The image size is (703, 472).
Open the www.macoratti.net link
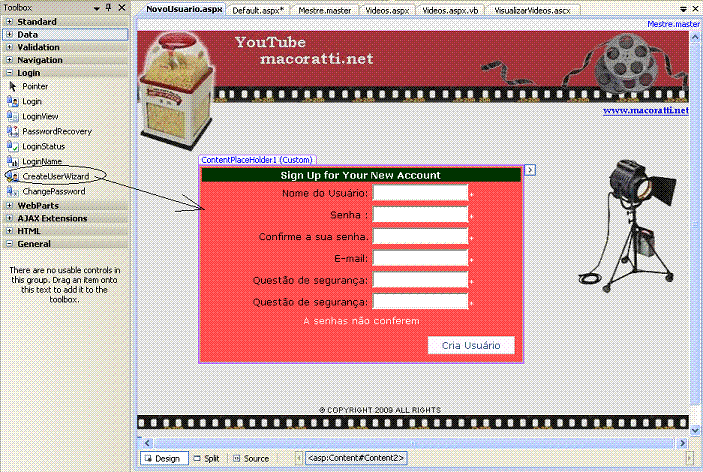pyautogui.click(x=646, y=110)
